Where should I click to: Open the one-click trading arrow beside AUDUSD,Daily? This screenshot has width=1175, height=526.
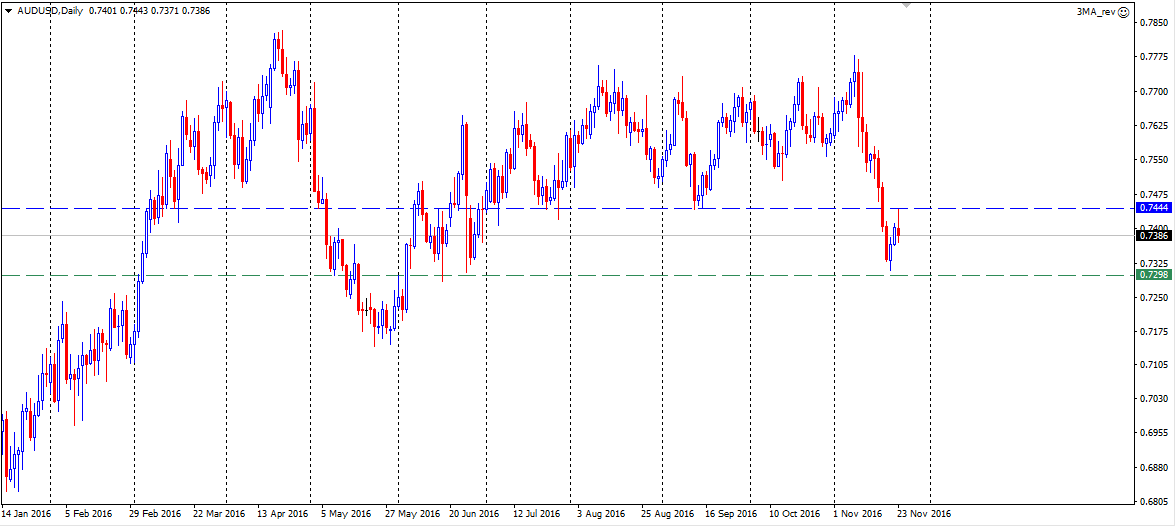7,12
